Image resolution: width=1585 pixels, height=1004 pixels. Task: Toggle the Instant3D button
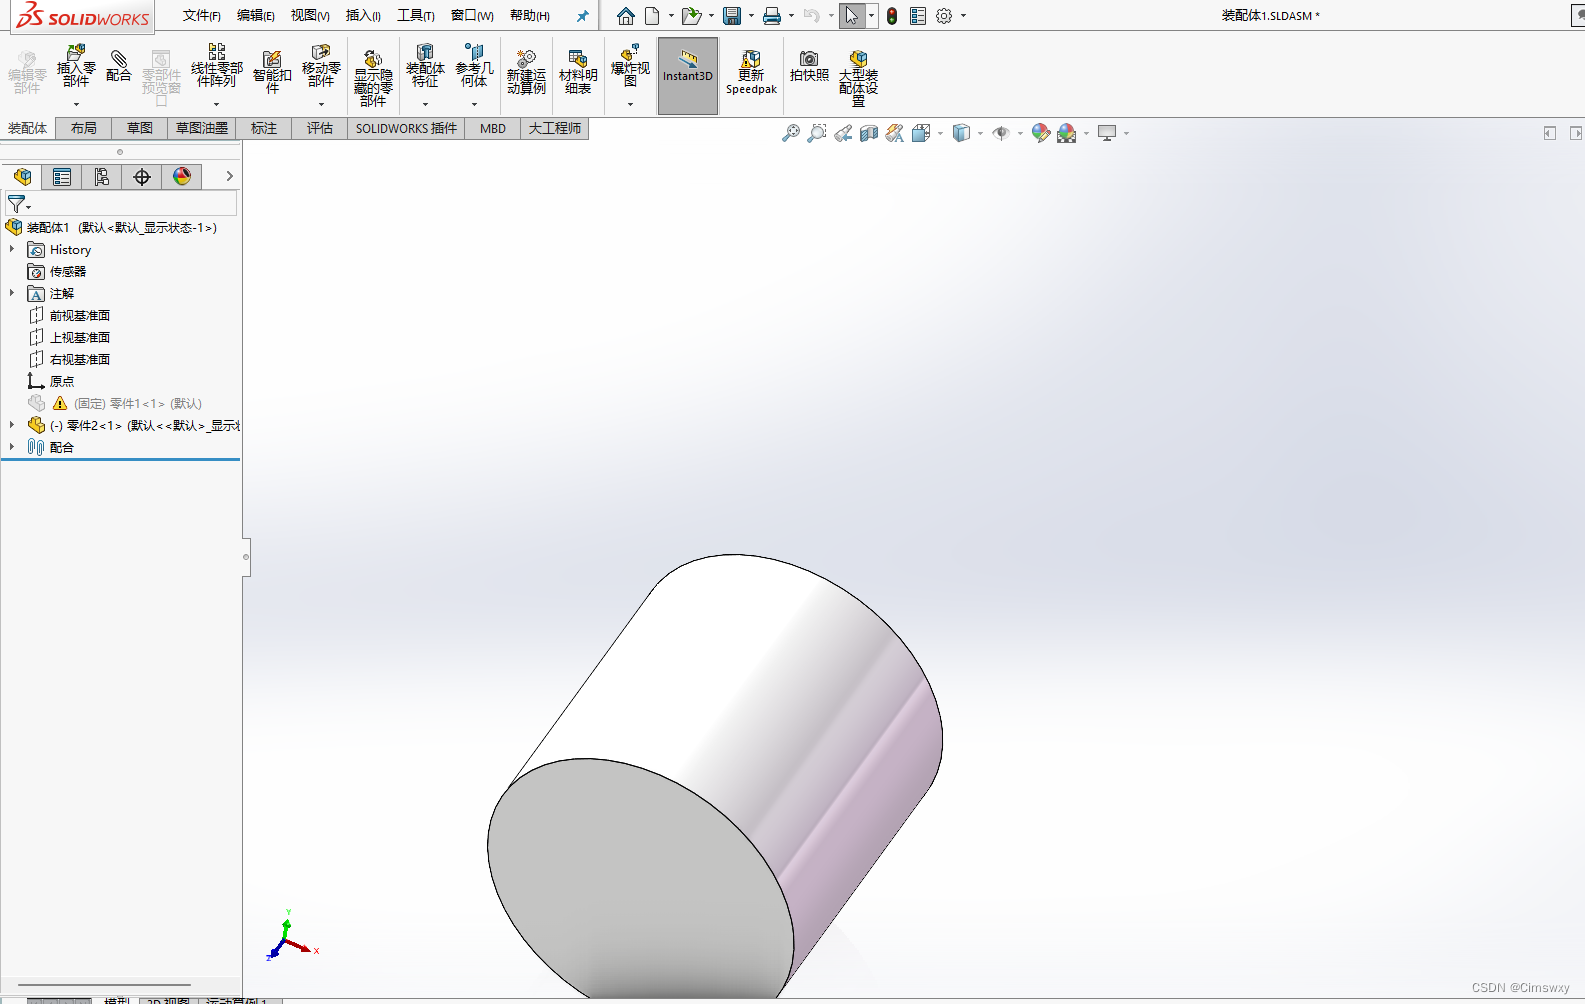pos(688,76)
